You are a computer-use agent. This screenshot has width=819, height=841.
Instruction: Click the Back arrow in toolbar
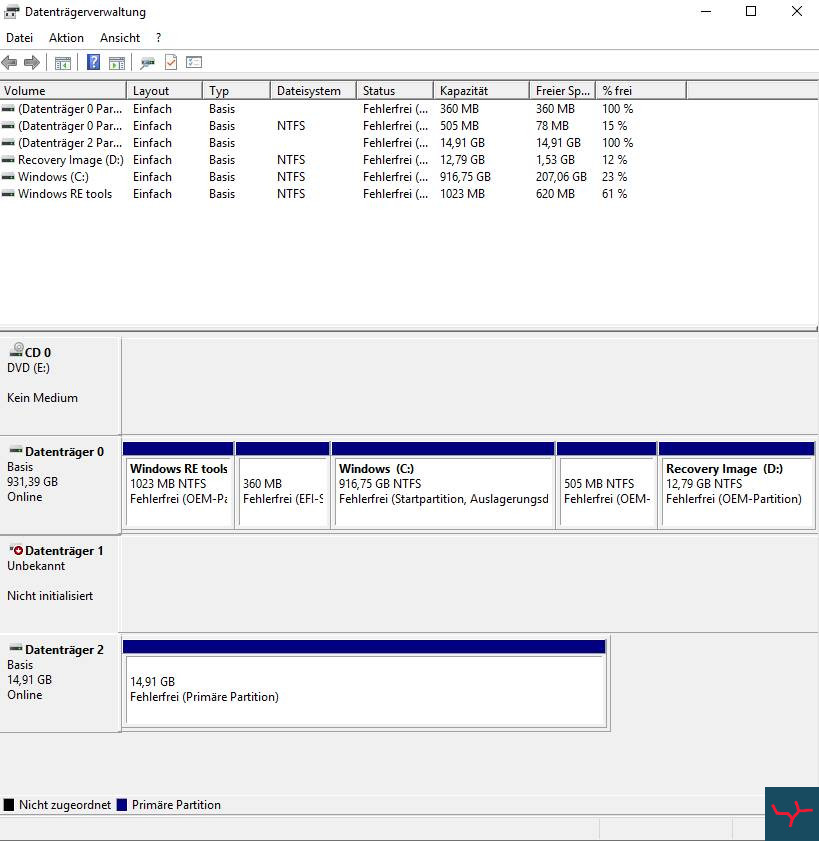pyautogui.click(x=10, y=62)
